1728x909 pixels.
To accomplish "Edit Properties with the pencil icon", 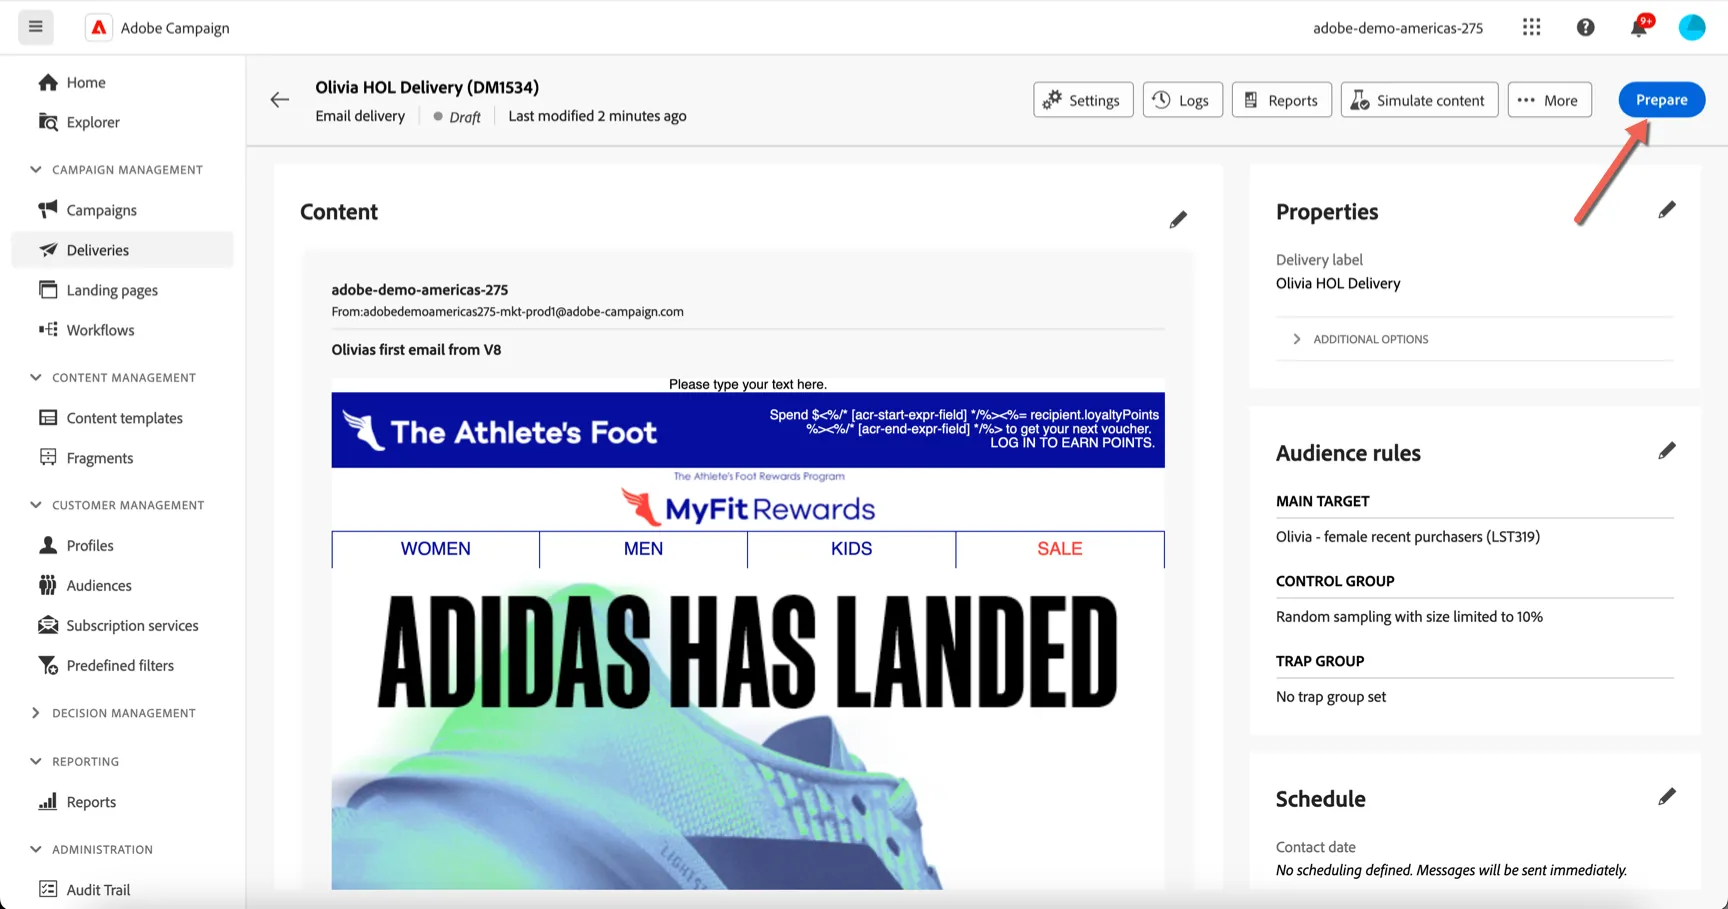I will (1666, 209).
